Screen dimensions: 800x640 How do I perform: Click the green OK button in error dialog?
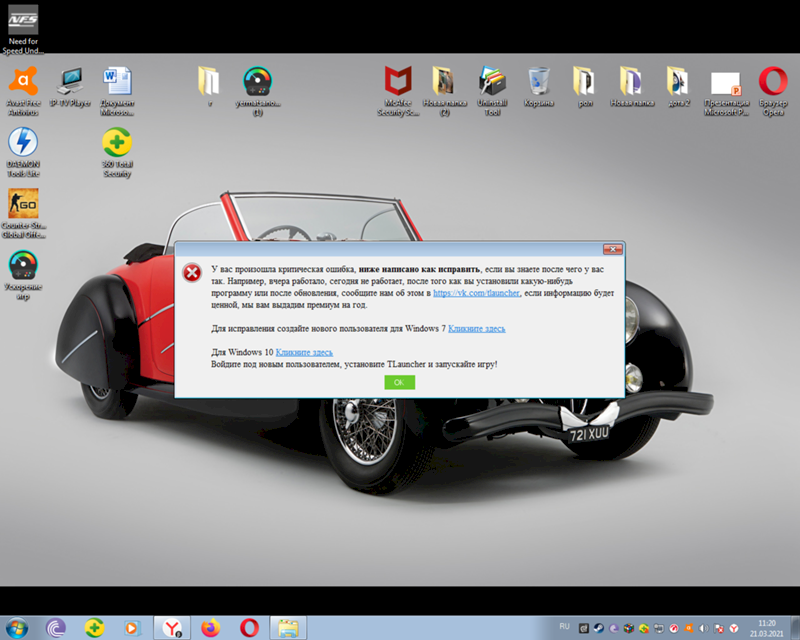tap(399, 382)
